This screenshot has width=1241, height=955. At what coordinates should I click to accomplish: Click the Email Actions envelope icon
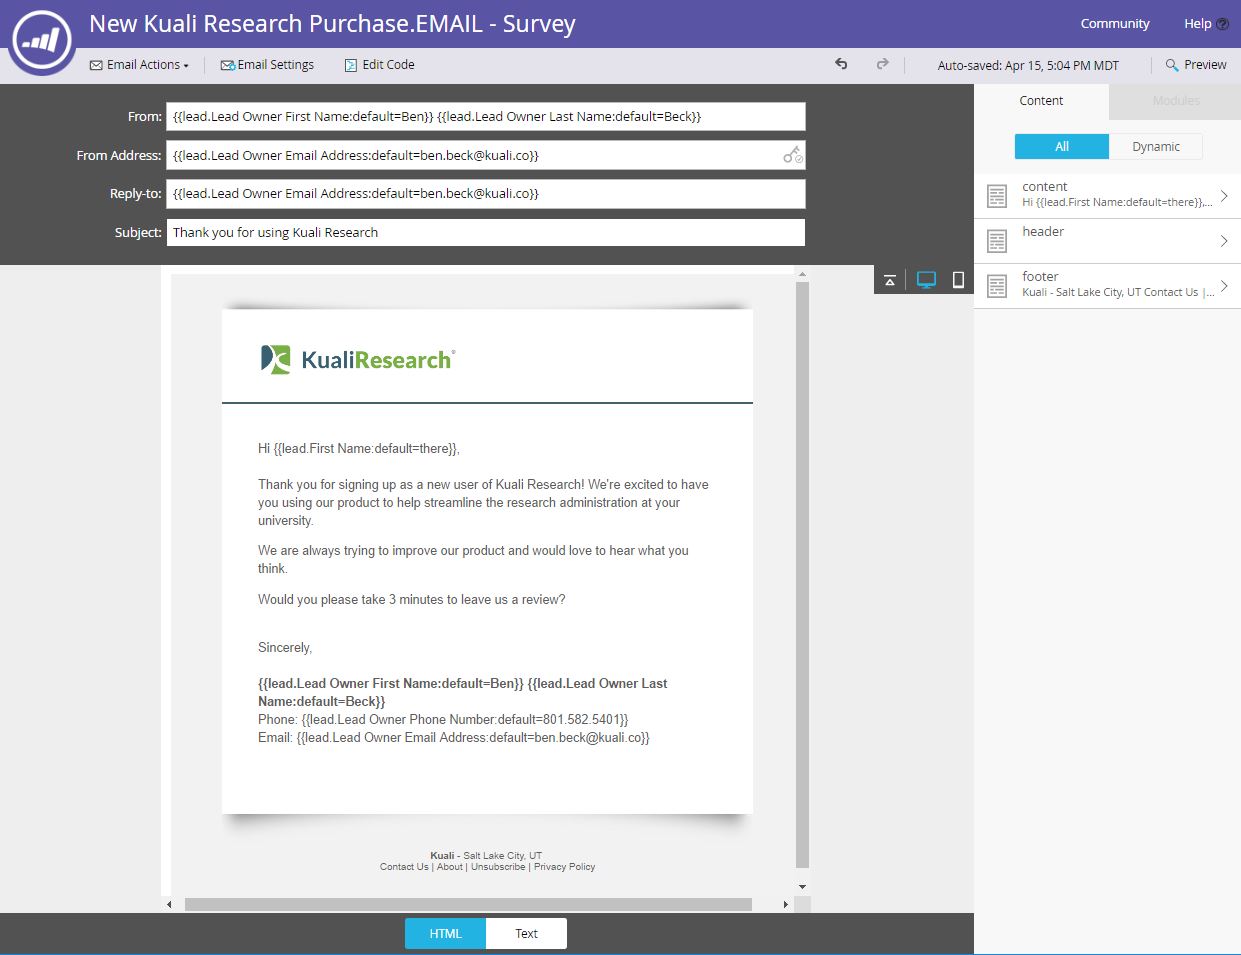click(96, 65)
